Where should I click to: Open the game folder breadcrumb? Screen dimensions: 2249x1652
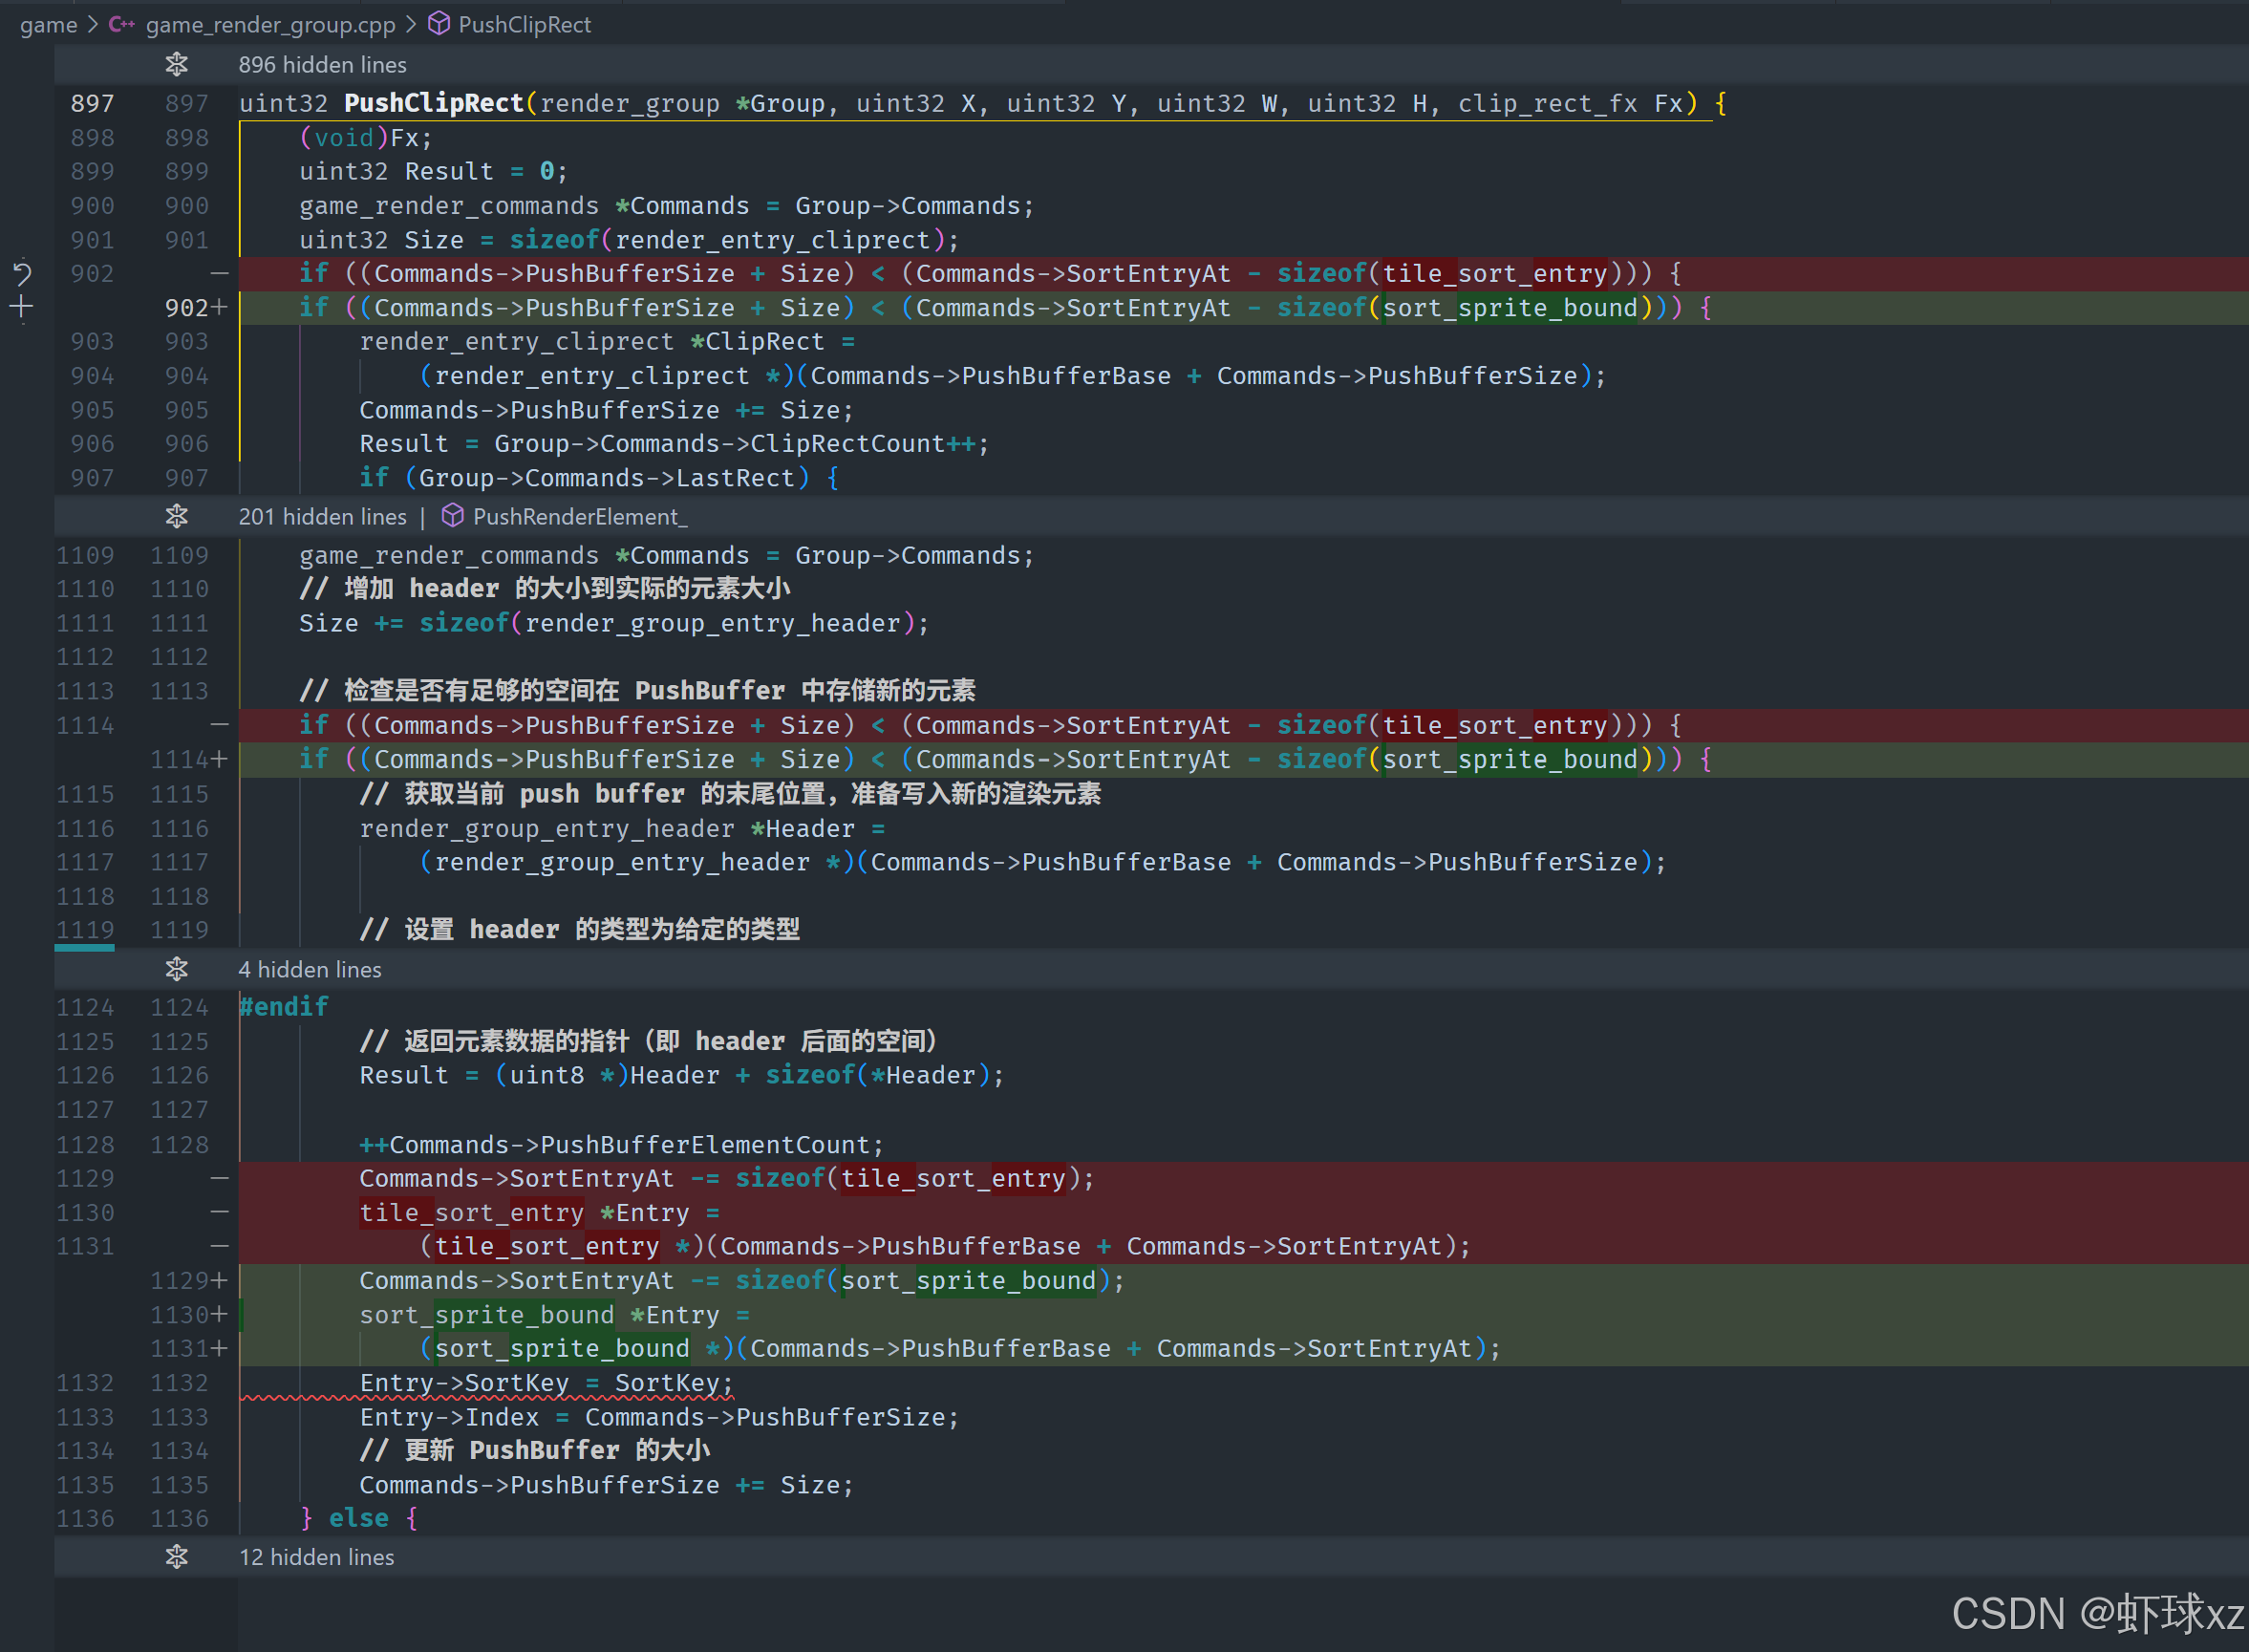tap(48, 24)
